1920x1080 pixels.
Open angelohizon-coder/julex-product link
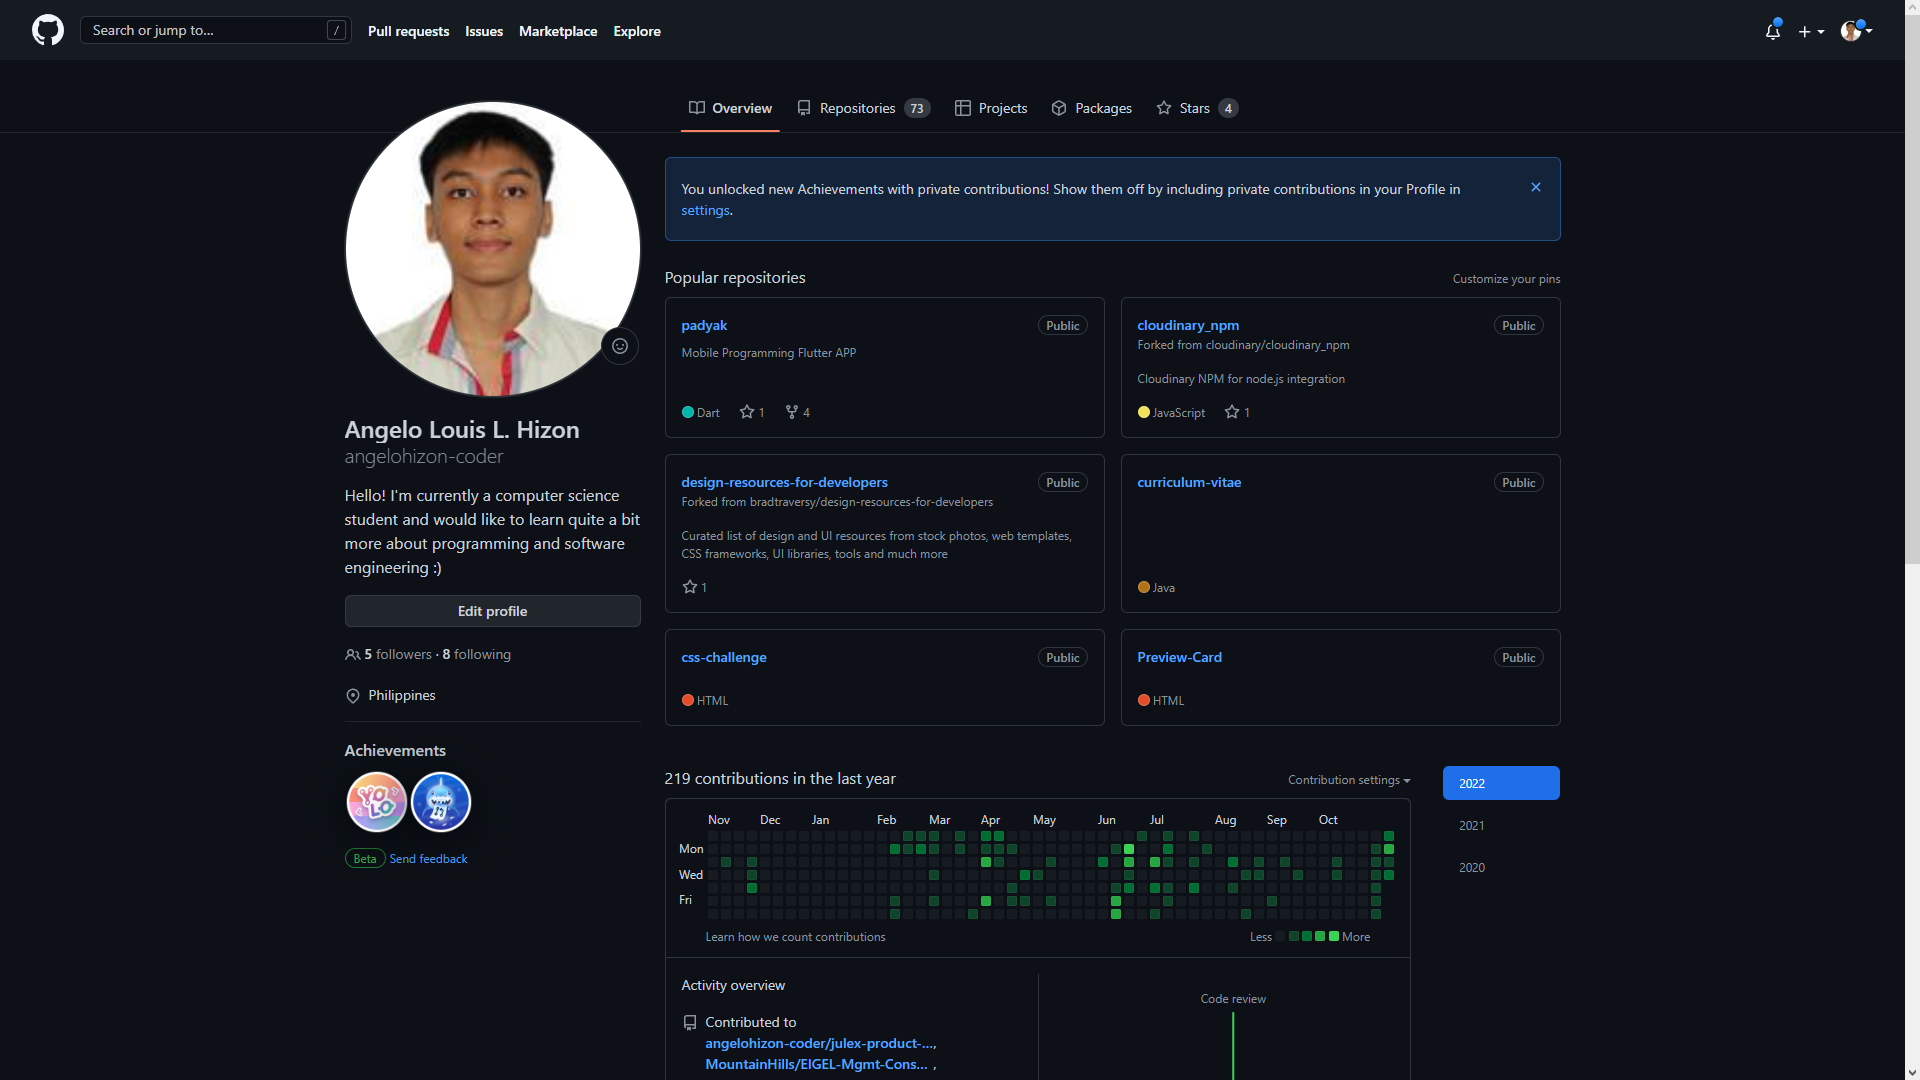(820, 1043)
